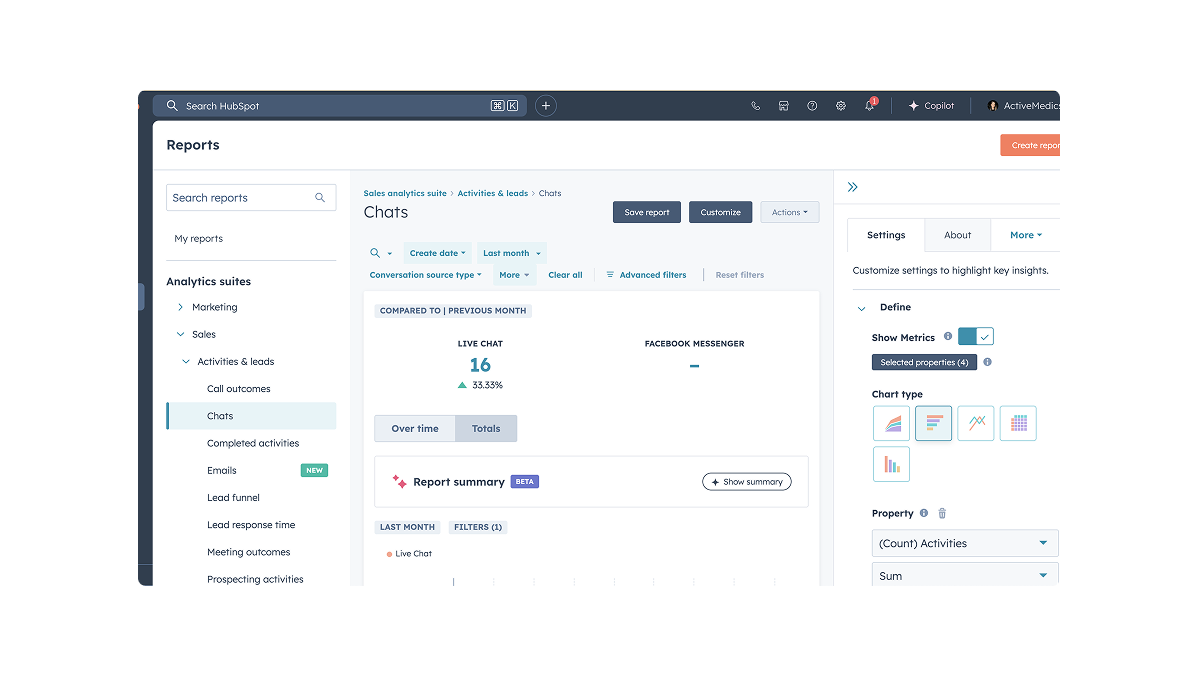The width and height of the screenshot is (1200, 676).
Task: Click the Show summary button
Action: [746, 482]
